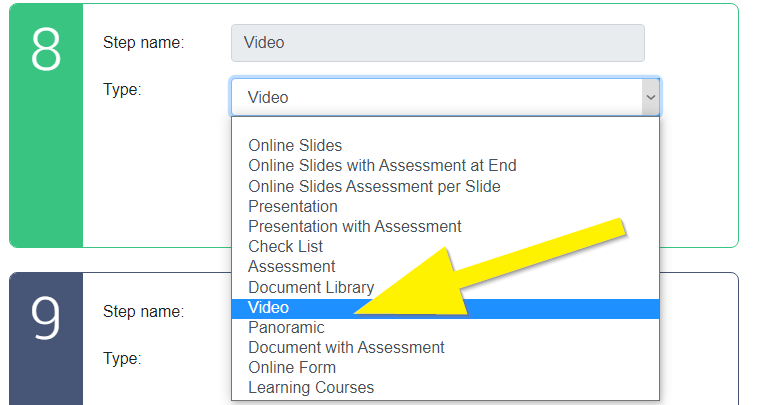The width and height of the screenshot is (759, 405).
Task: Select the blank first option in list
Action: pos(445,127)
